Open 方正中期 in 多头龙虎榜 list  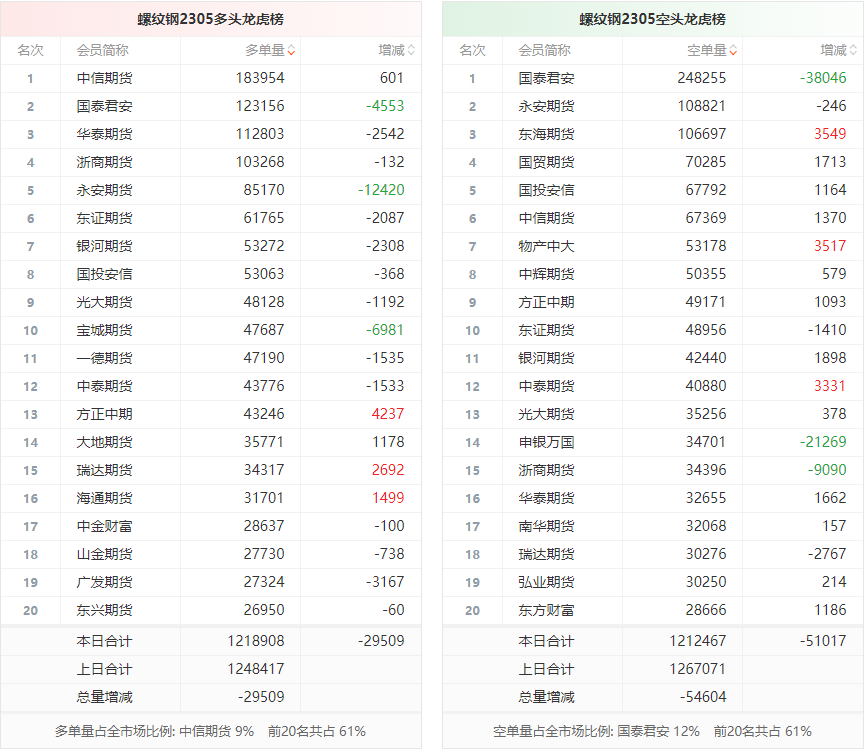pos(104,414)
